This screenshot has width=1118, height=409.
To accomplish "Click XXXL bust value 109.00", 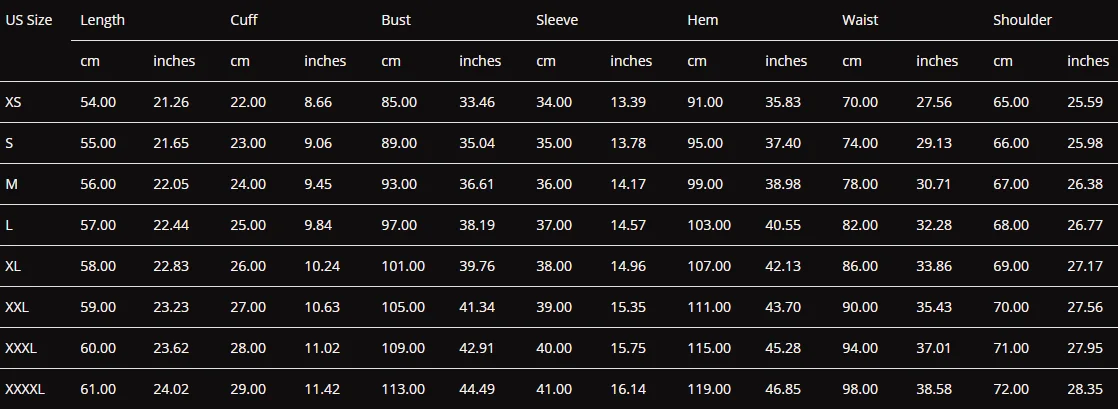I will (x=403, y=348).
